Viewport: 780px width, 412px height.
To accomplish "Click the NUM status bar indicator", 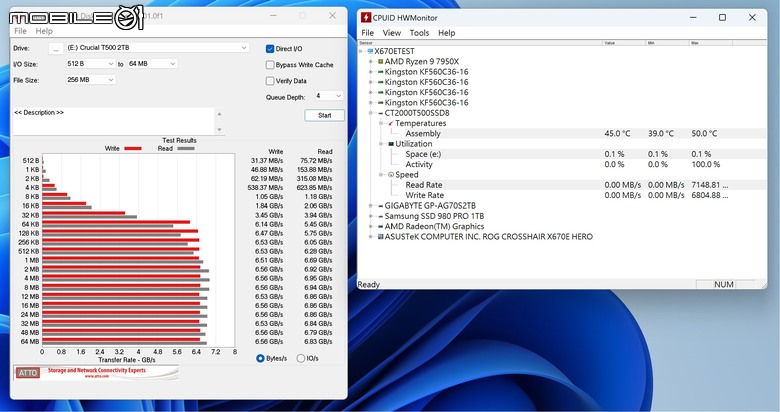I will pyautogui.click(x=724, y=285).
